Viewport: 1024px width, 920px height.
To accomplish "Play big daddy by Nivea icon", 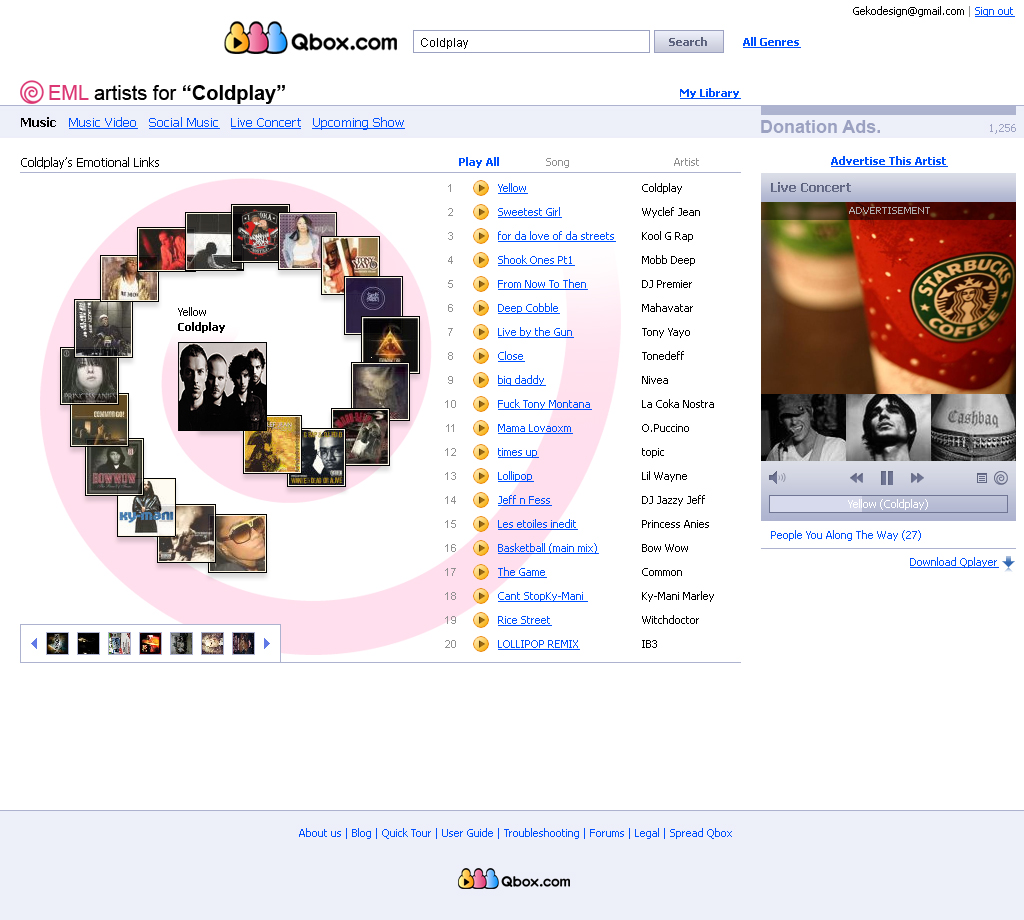I will pyautogui.click(x=481, y=380).
